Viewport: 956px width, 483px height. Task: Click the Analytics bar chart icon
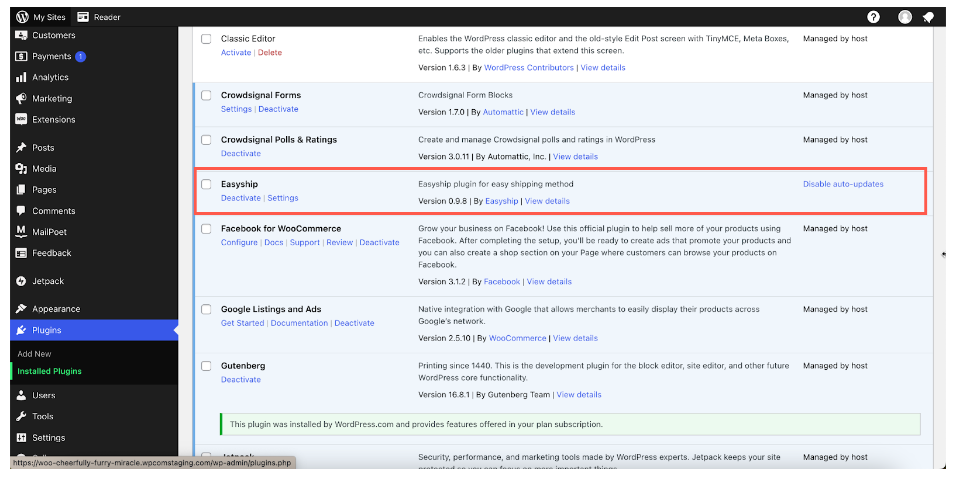pos(21,77)
